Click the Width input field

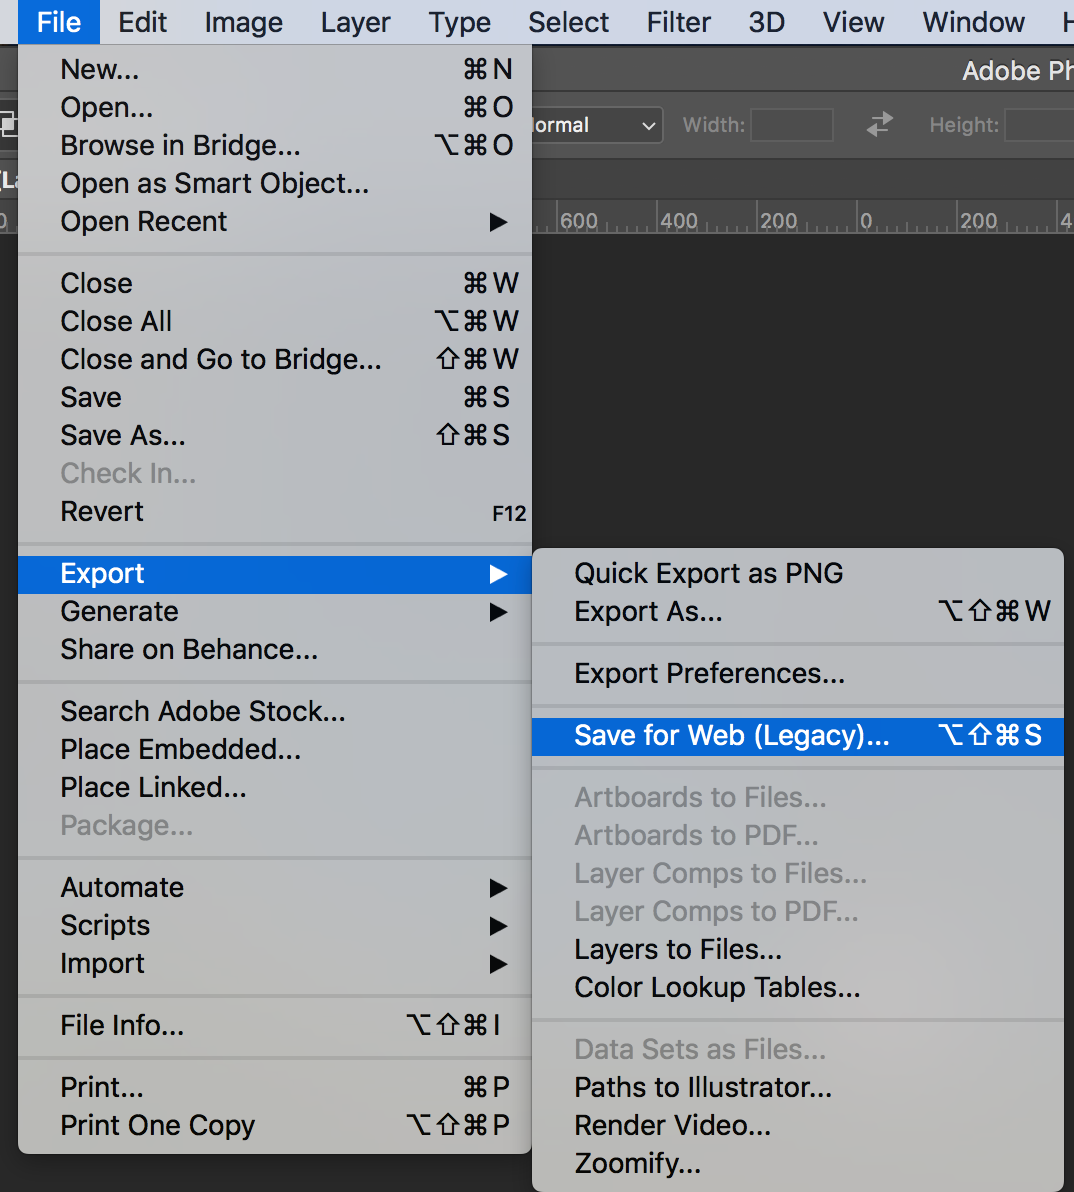791,126
